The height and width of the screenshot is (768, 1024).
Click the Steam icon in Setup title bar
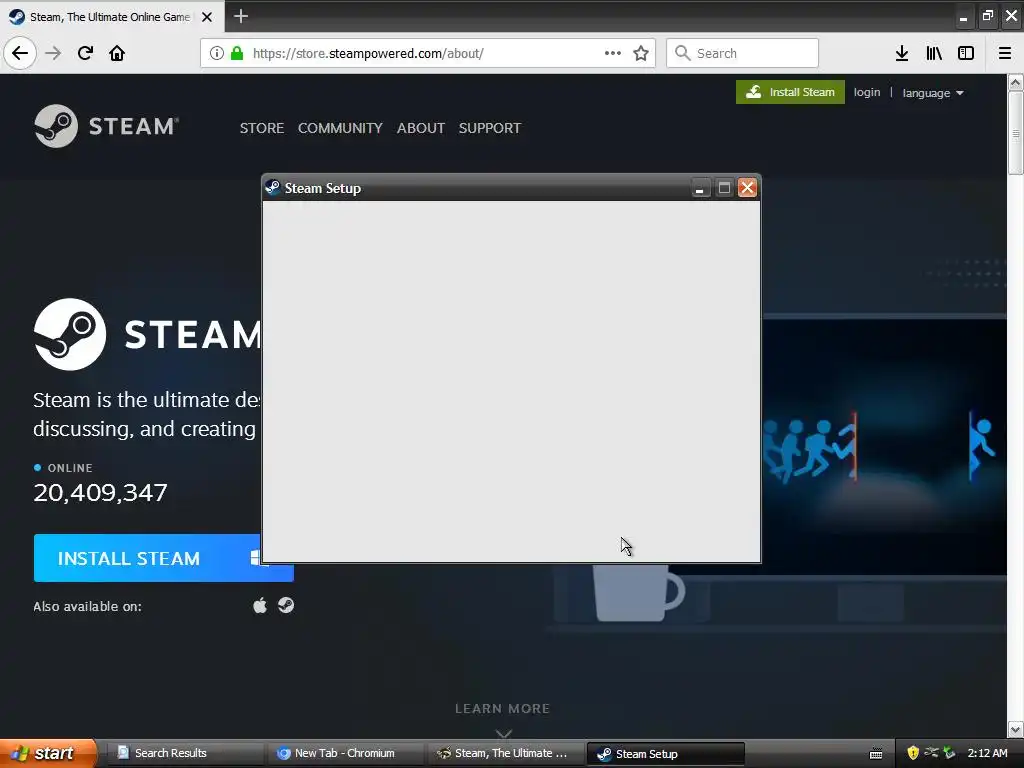tap(273, 188)
